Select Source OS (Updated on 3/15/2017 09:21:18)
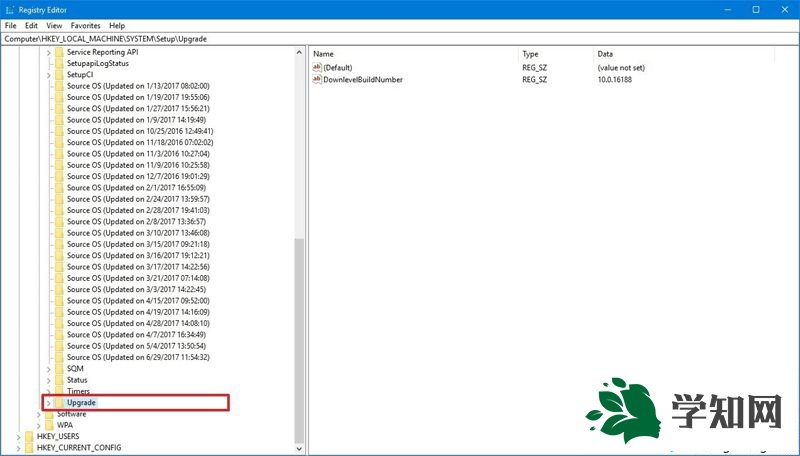This screenshot has width=800, height=456. pyautogui.click(x=138, y=244)
